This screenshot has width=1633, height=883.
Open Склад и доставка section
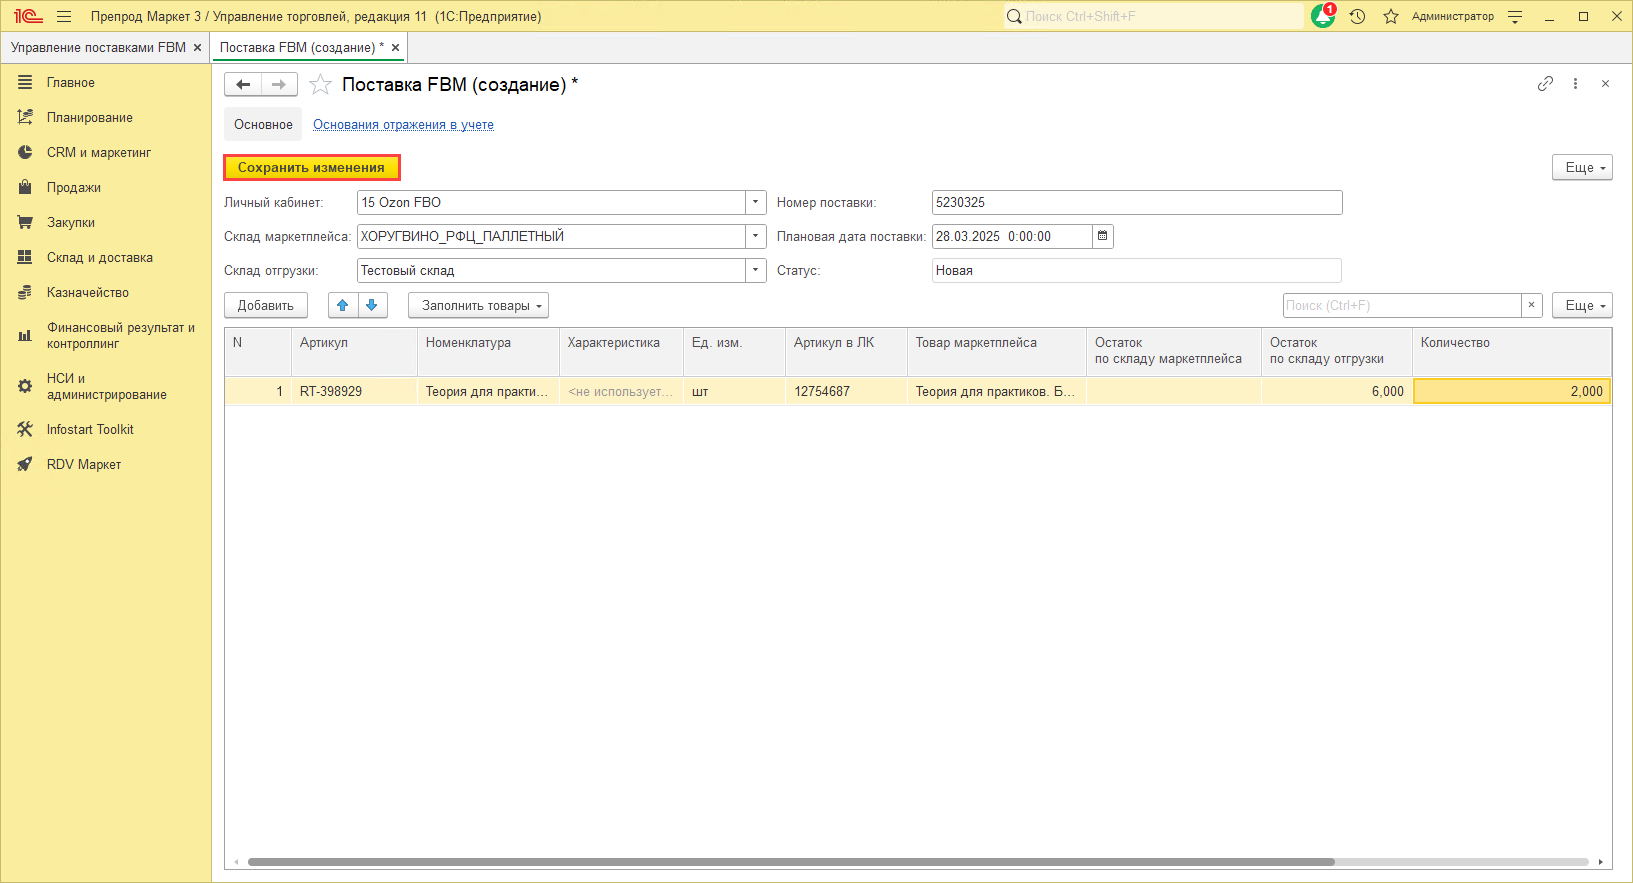pyautogui.click(x=99, y=257)
